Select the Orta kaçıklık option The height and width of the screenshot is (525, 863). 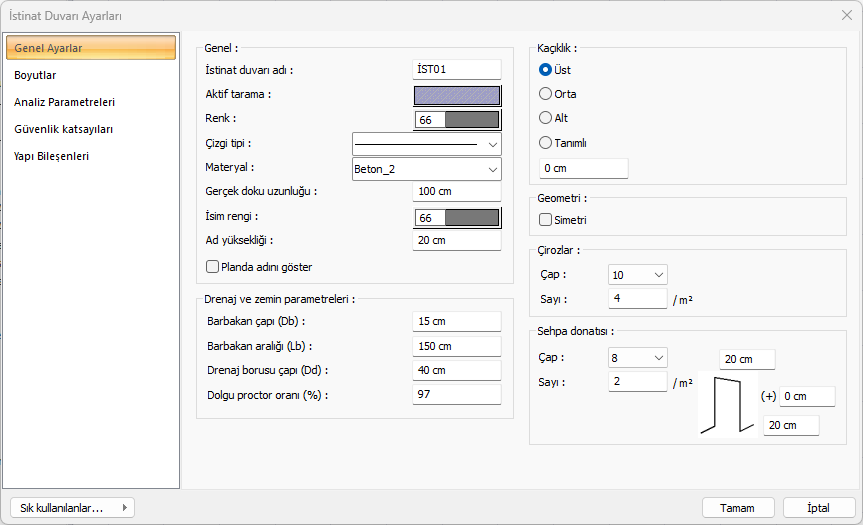coord(546,94)
